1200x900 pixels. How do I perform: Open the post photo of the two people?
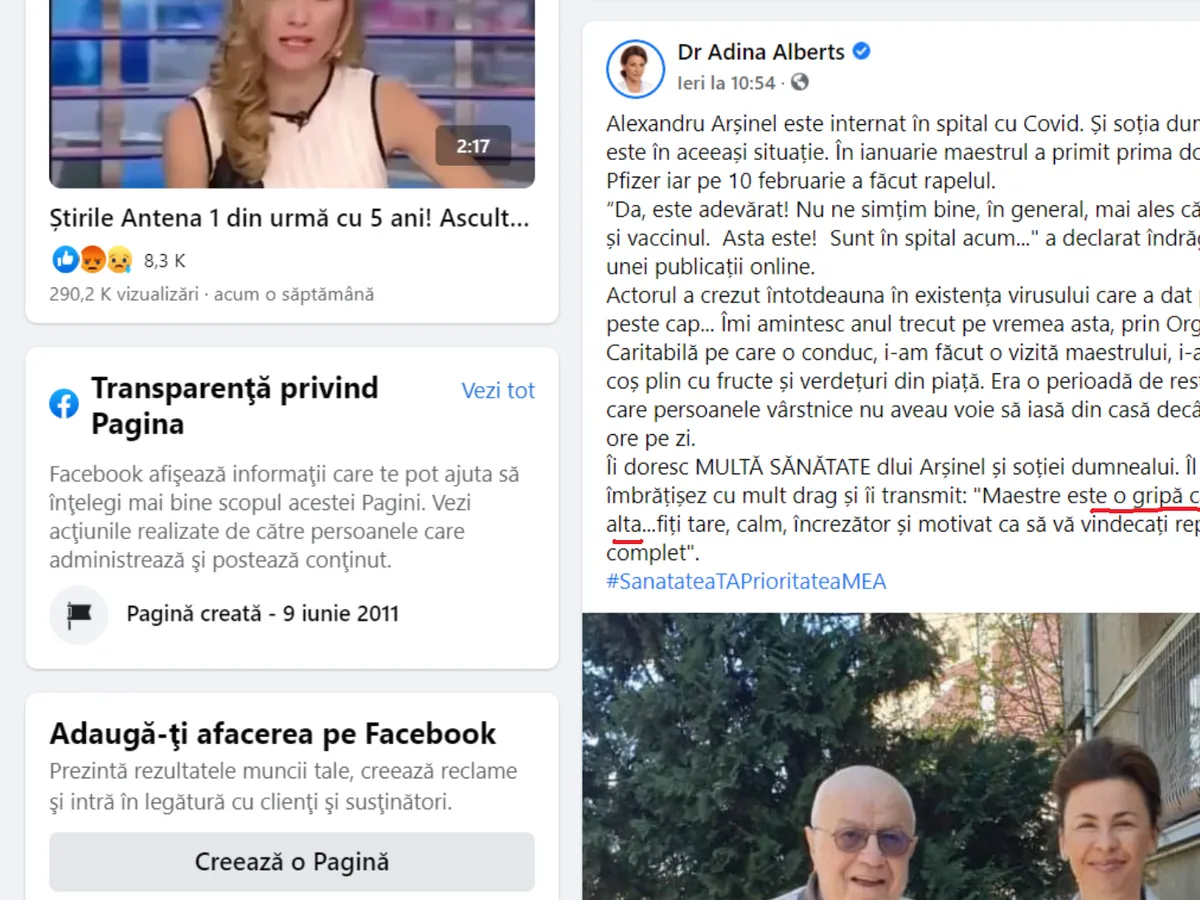point(891,756)
